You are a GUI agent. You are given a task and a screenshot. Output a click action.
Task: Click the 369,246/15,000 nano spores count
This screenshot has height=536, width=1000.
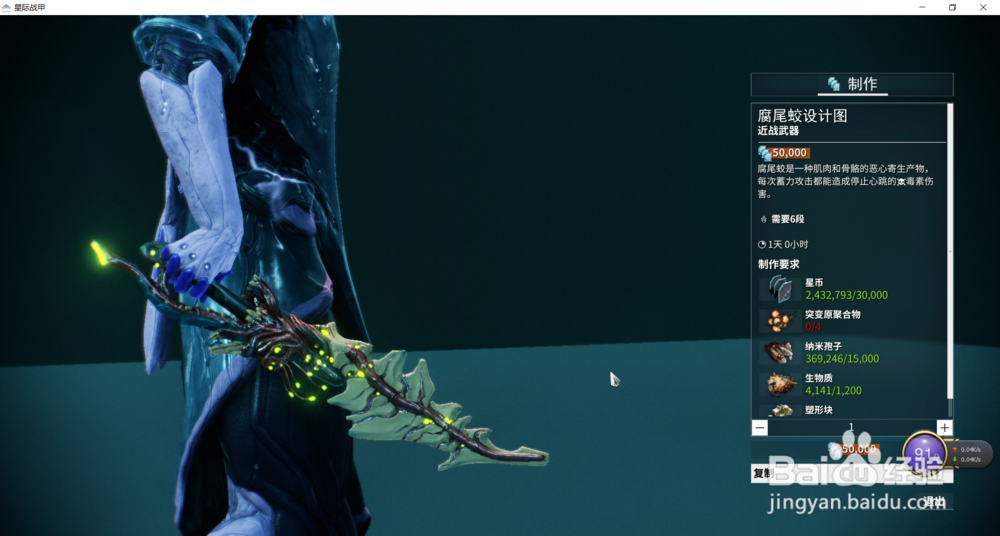(x=842, y=359)
